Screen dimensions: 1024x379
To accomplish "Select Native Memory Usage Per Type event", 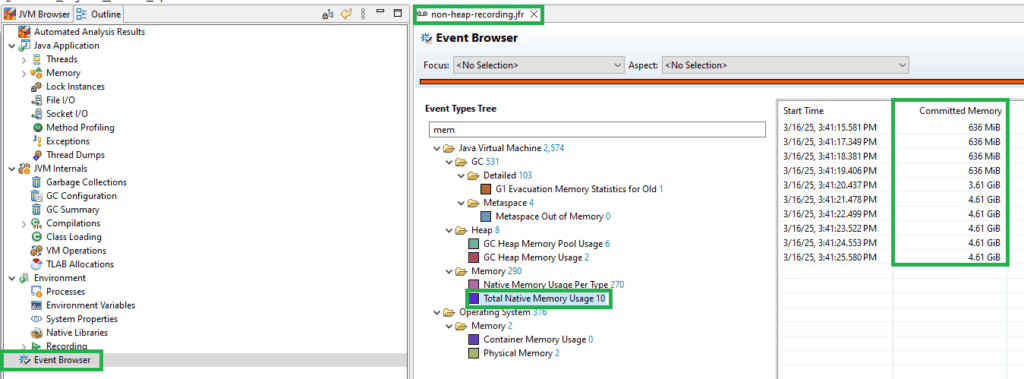I will pyautogui.click(x=546, y=285).
